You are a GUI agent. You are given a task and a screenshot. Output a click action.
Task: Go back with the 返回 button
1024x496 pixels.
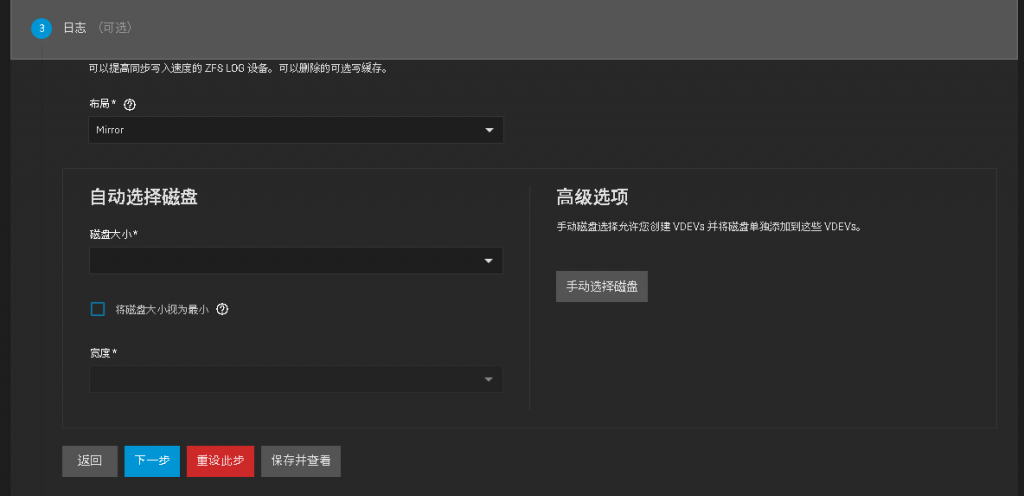[89, 461]
